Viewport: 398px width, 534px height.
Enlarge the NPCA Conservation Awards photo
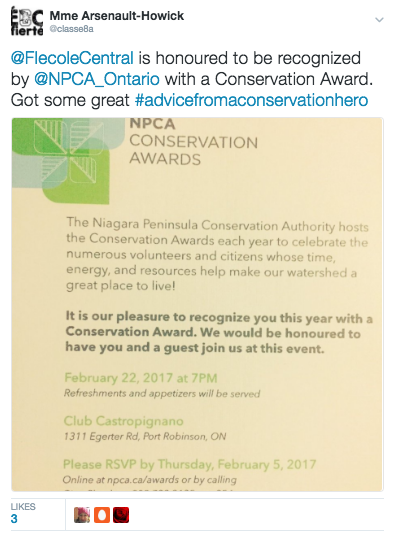[x=197, y=304]
